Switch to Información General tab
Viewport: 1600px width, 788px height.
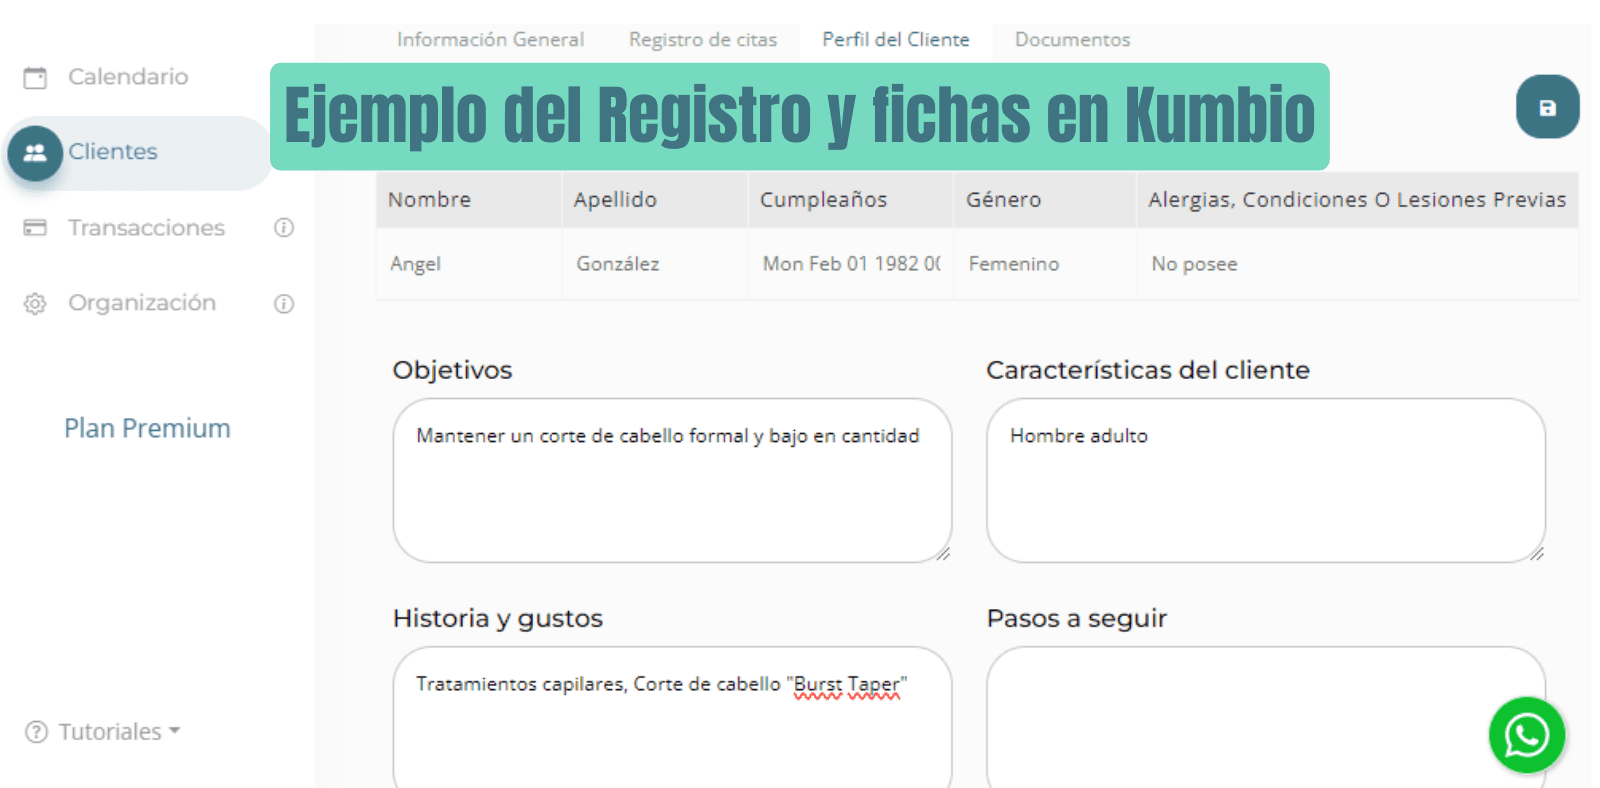[x=490, y=40]
